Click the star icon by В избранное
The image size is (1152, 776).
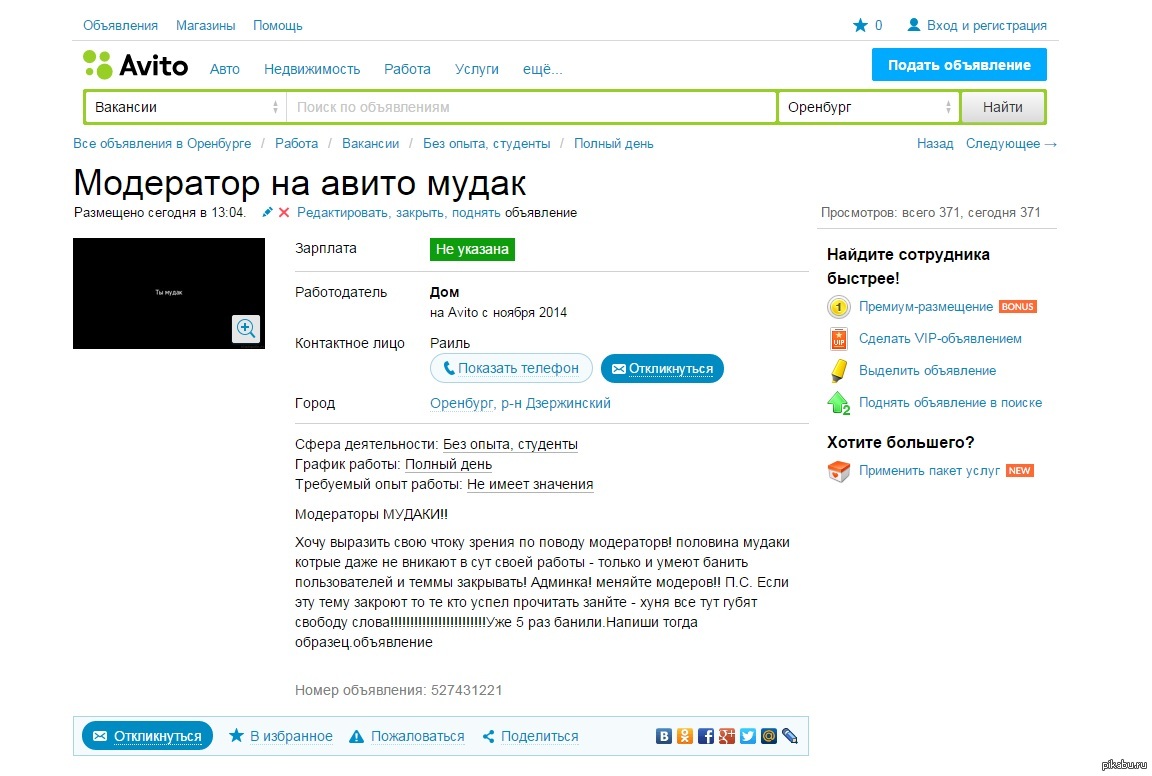236,736
